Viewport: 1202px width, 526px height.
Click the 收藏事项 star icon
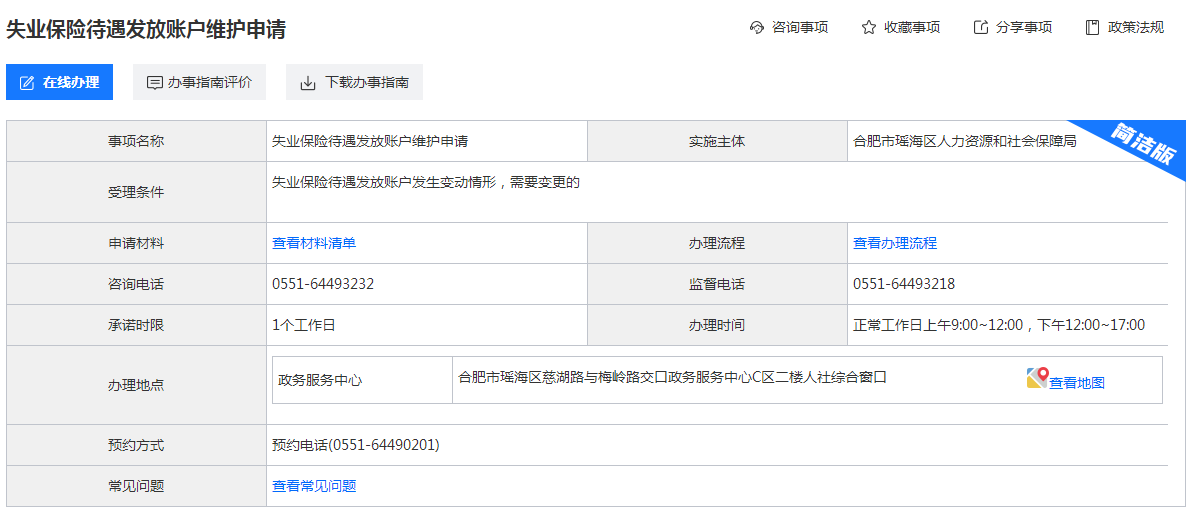869,28
